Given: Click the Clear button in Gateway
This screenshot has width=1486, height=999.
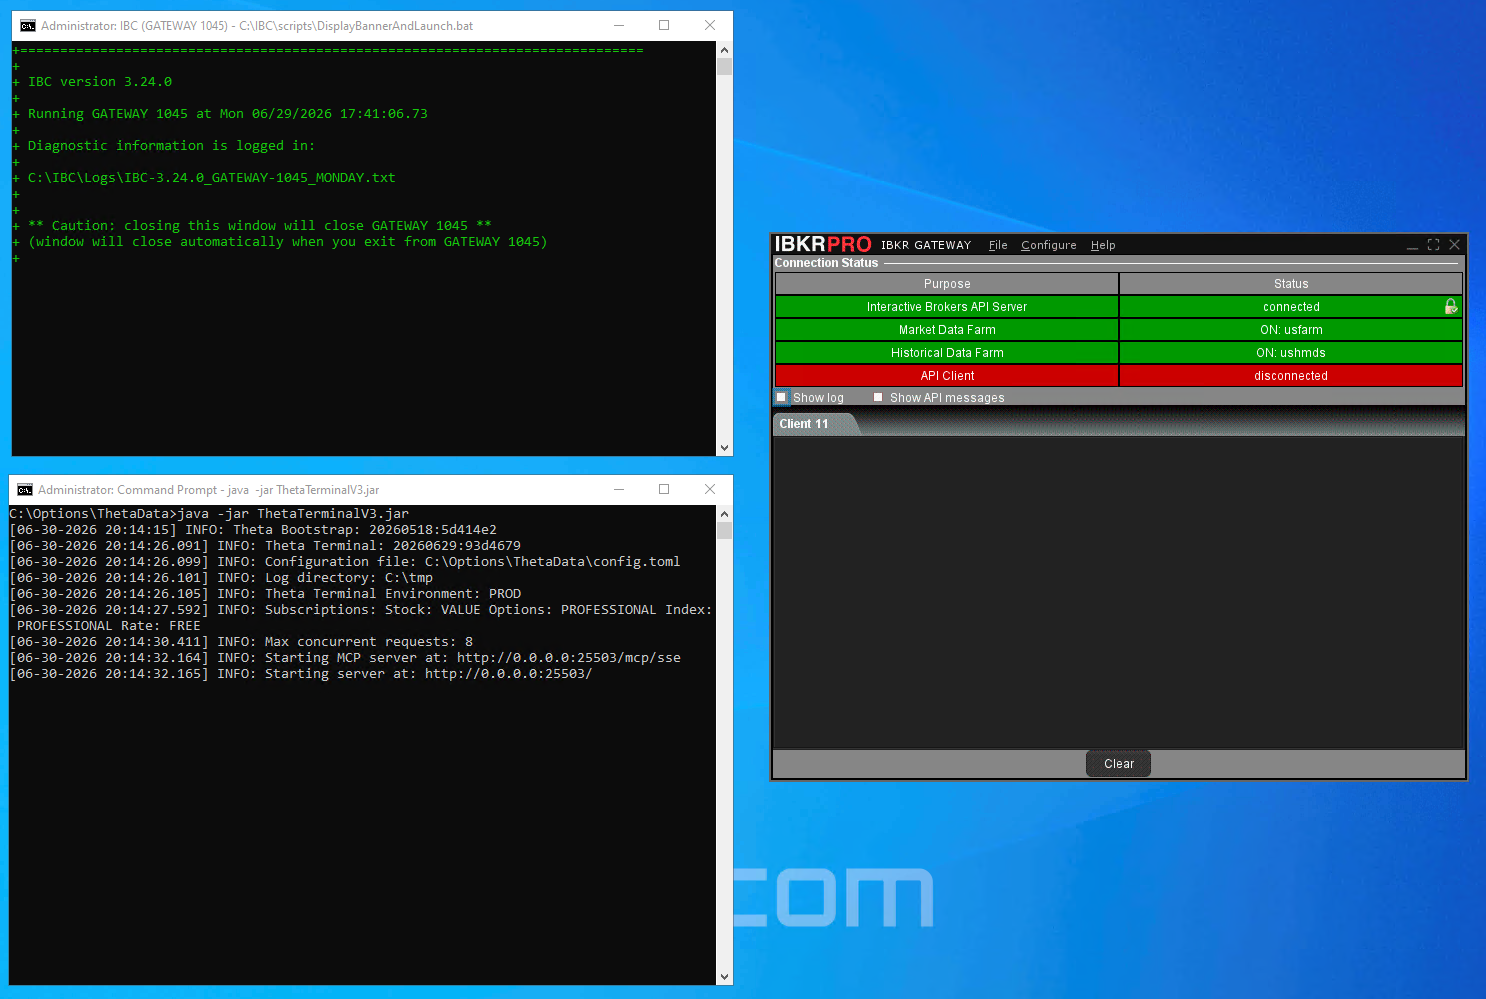Looking at the screenshot, I should (1118, 764).
